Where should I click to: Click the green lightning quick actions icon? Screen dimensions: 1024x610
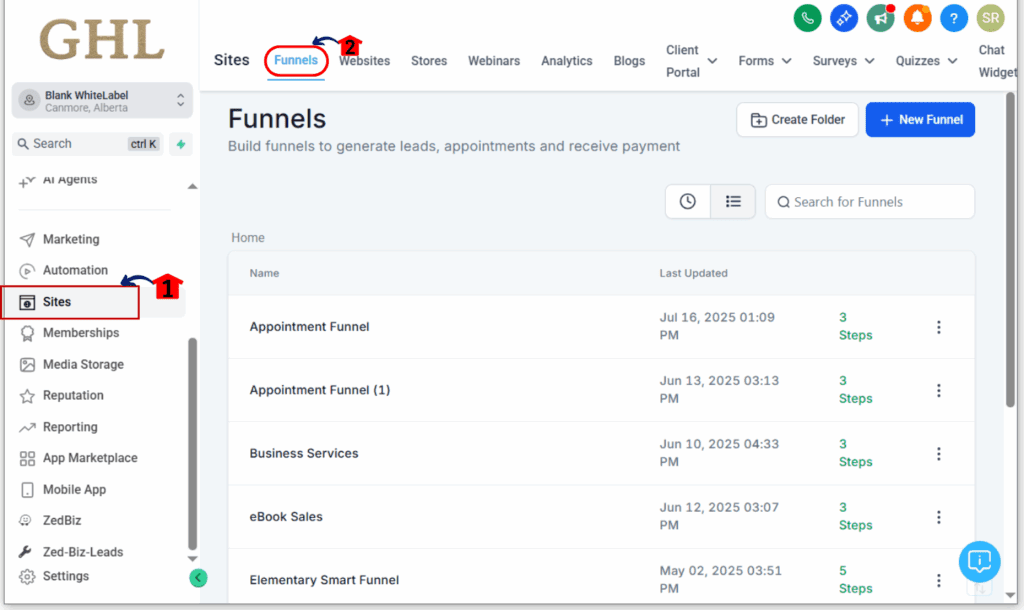pyautogui.click(x=181, y=144)
